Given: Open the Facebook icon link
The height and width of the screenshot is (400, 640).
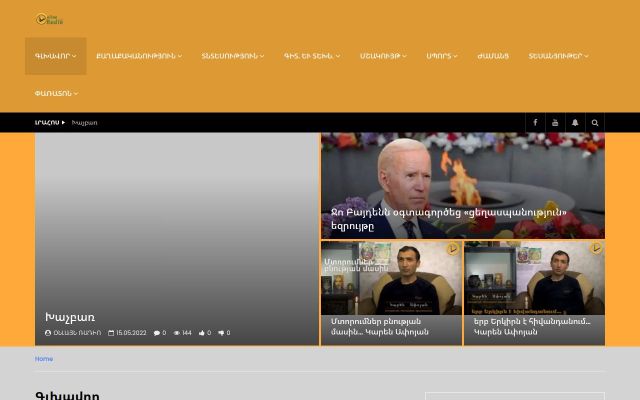Looking at the screenshot, I should (535, 122).
